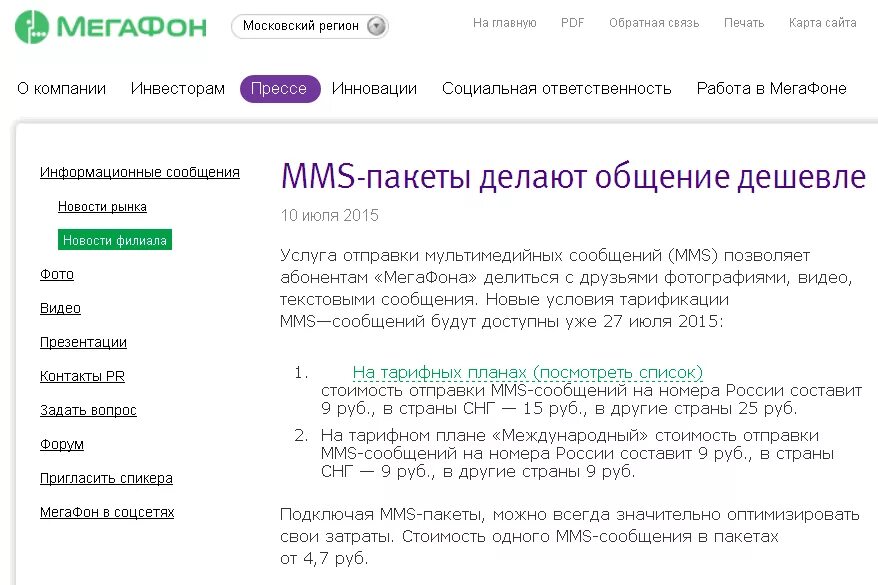Click text «На тарифном плане «Международный»»
Image resolution: width=878 pixels, height=585 pixels.
[484, 435]
